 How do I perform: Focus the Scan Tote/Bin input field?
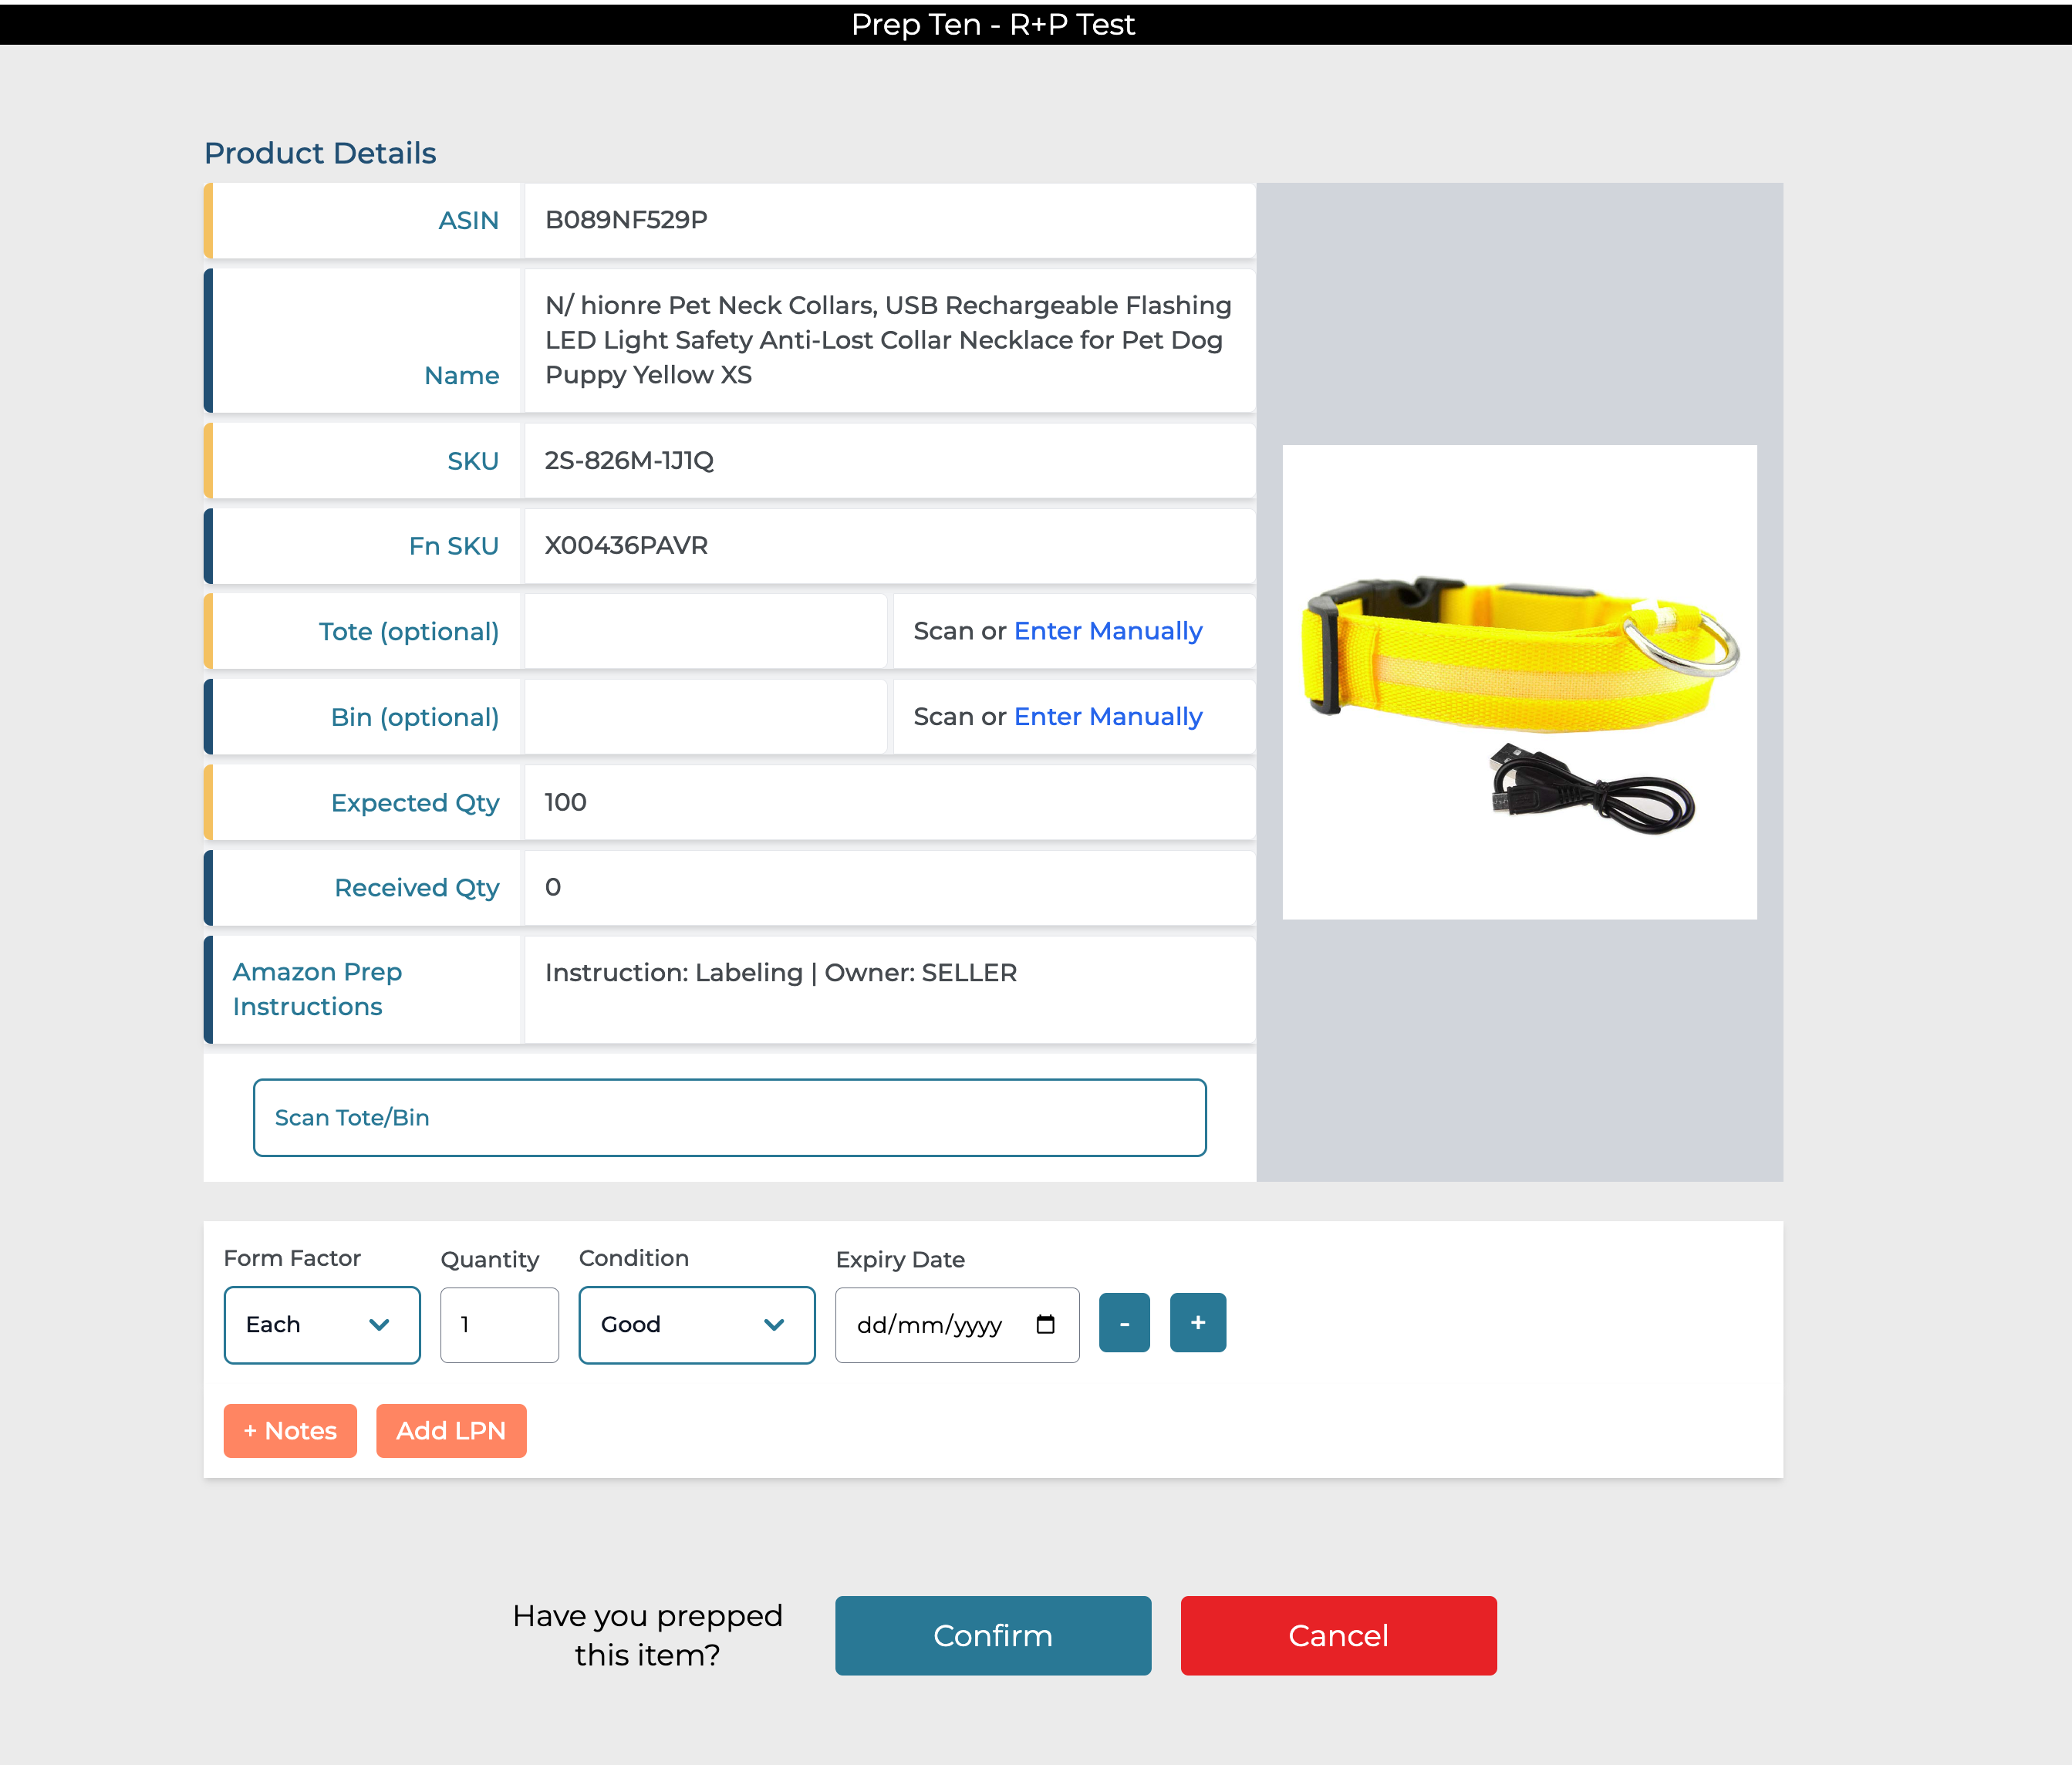tap(729, 1117)
